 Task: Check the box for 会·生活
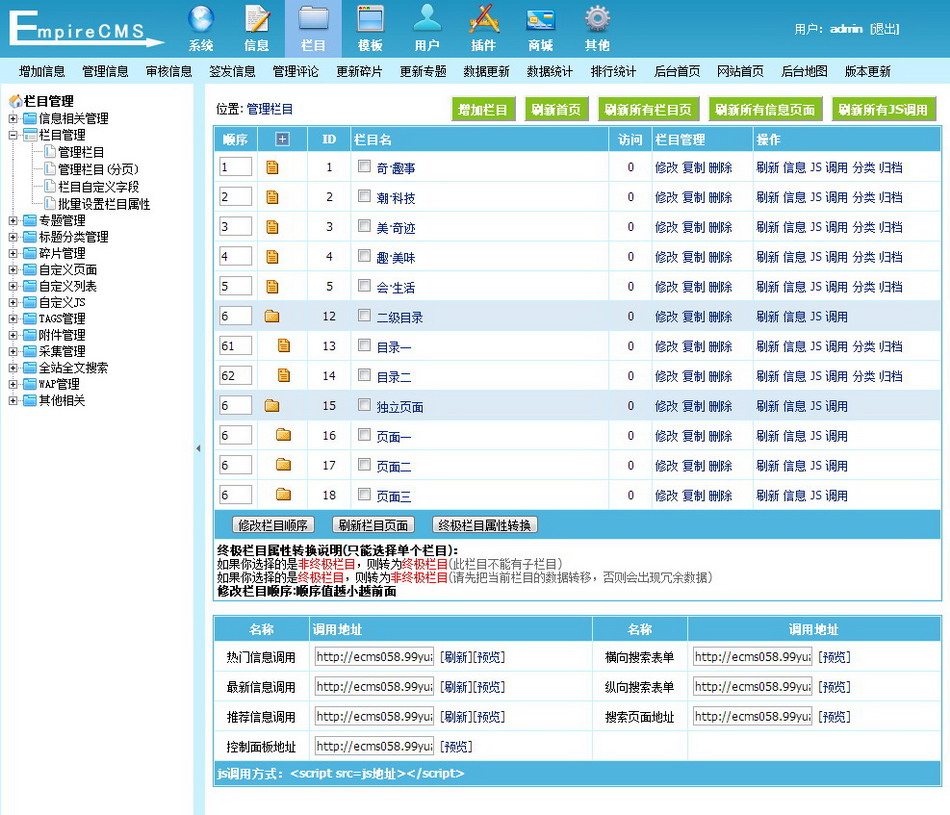[x=364, y=285]
